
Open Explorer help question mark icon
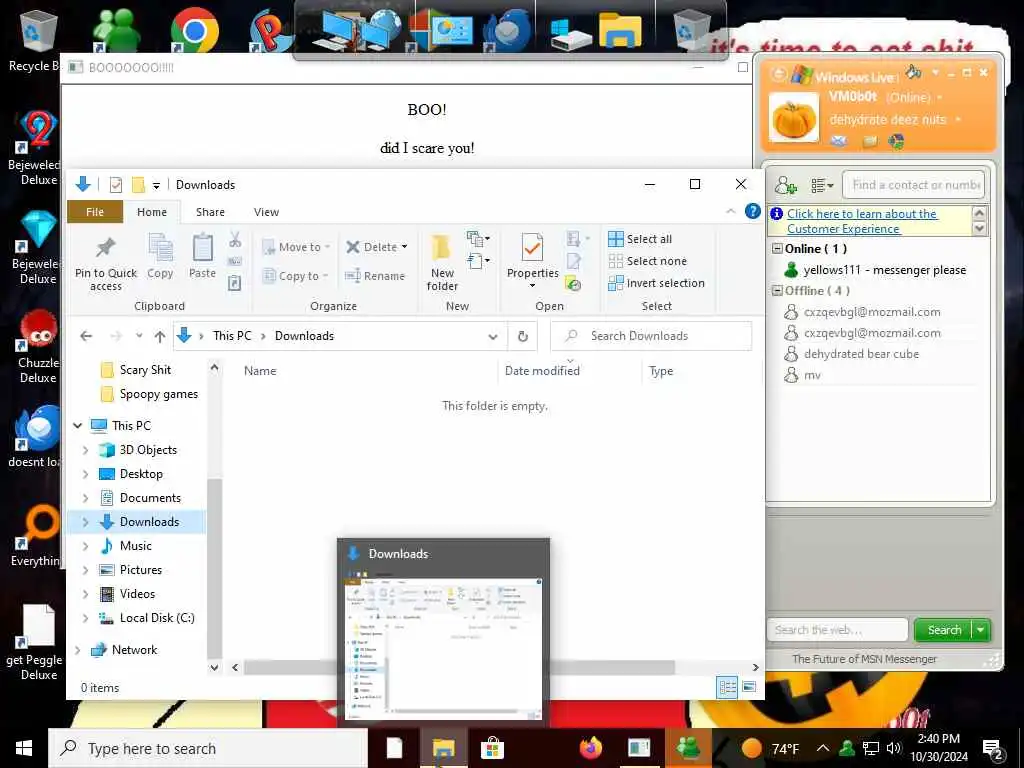(x=752, y=211)
